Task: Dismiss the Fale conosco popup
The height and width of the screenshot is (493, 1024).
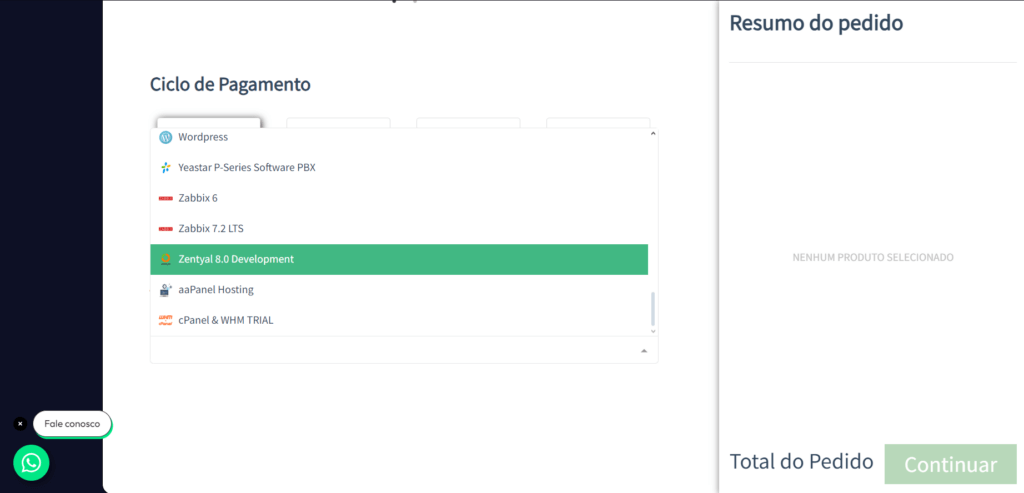Action: tap(20, 424)
